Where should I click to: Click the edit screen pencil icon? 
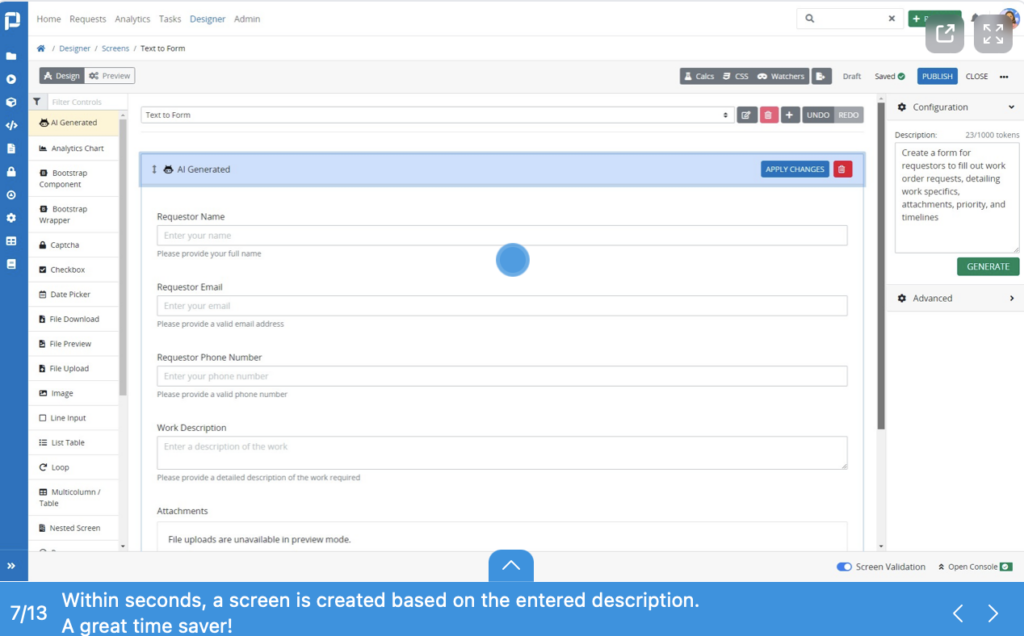744,114
